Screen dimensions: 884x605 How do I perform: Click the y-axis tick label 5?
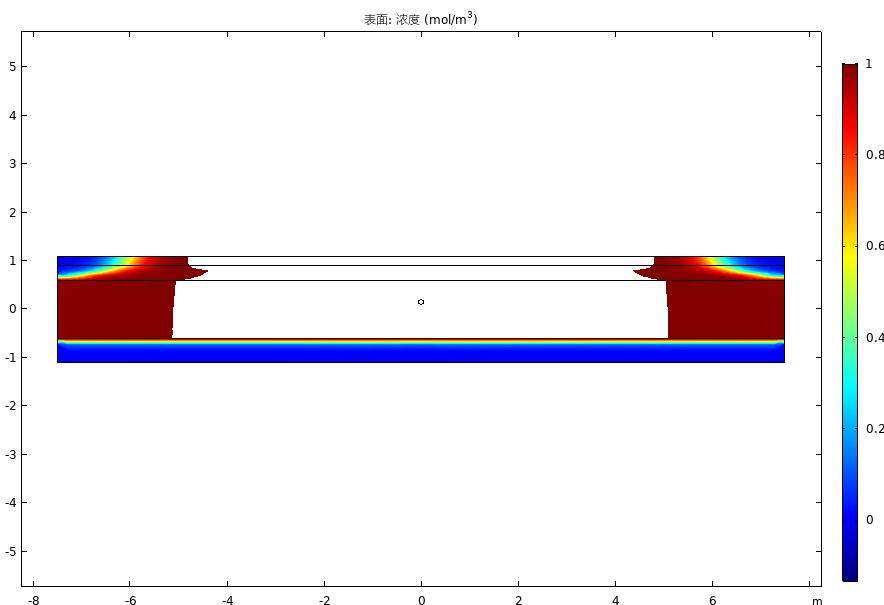click(11, 67)
